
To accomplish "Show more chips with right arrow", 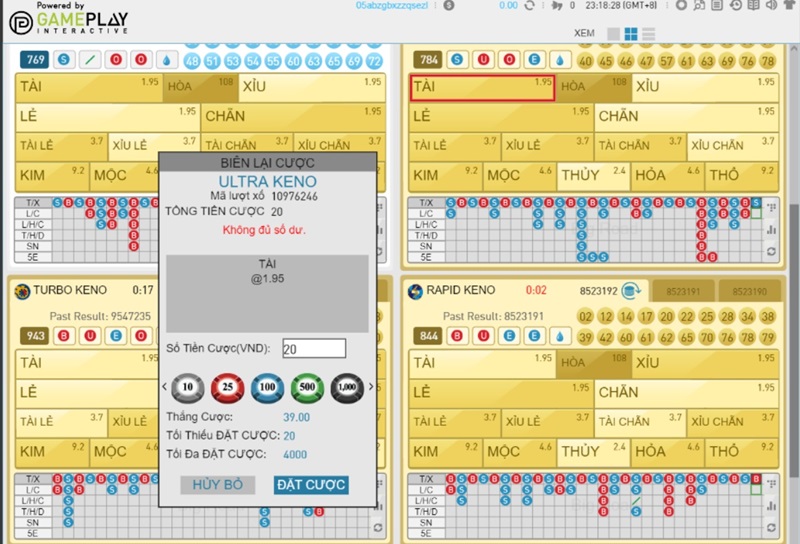I will click(371, 387).
